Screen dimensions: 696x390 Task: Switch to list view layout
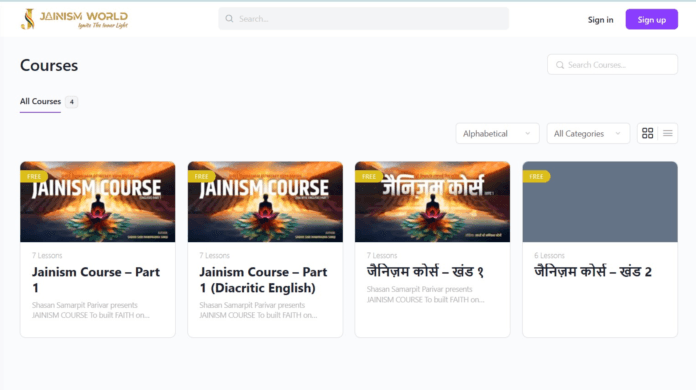[x=668, y=133]
